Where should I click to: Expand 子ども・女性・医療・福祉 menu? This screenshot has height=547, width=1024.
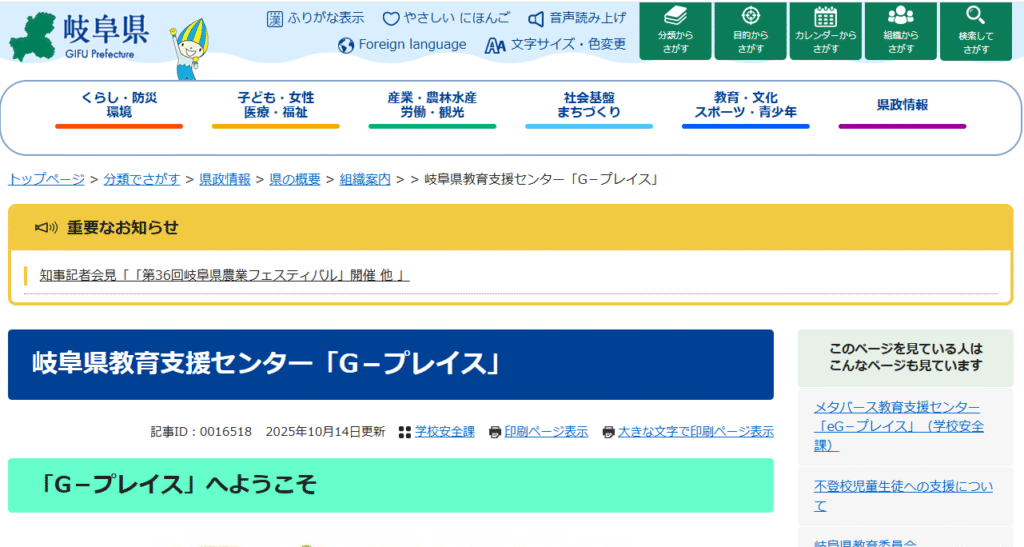pyautogui.click(x=275, y=105)
